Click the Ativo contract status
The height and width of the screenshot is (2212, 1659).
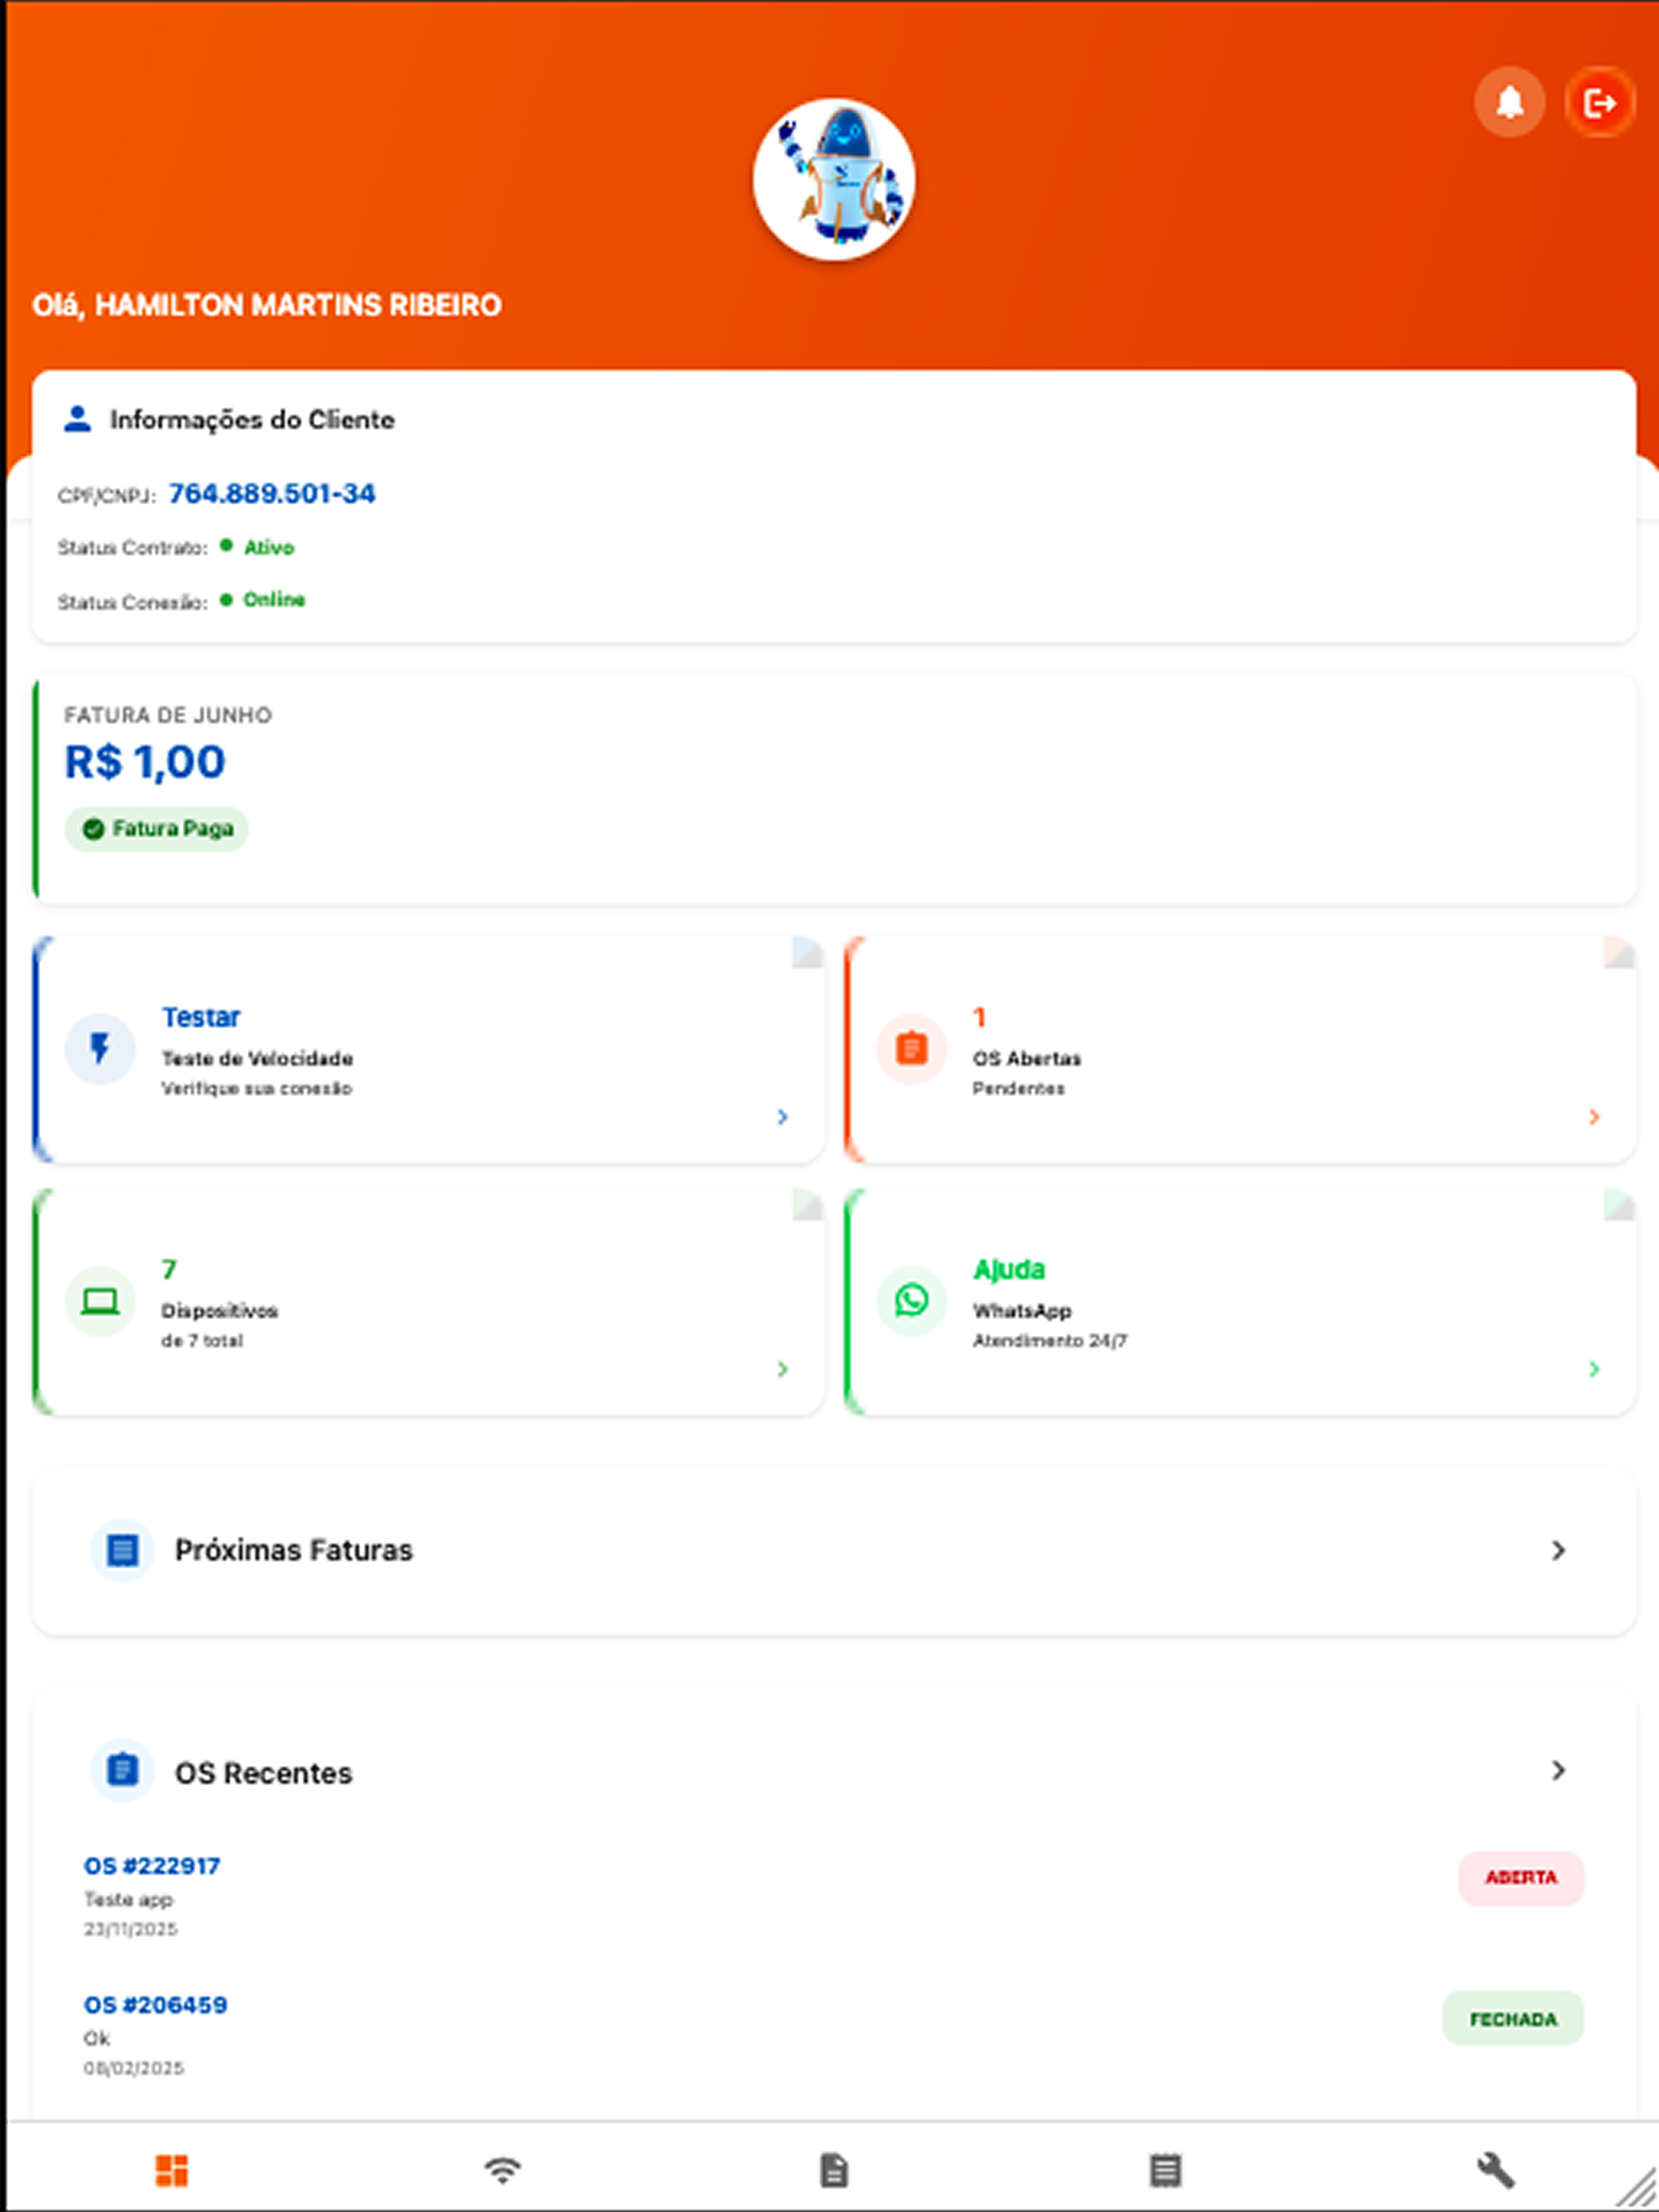pyautogui.click(x=269, y=547)
